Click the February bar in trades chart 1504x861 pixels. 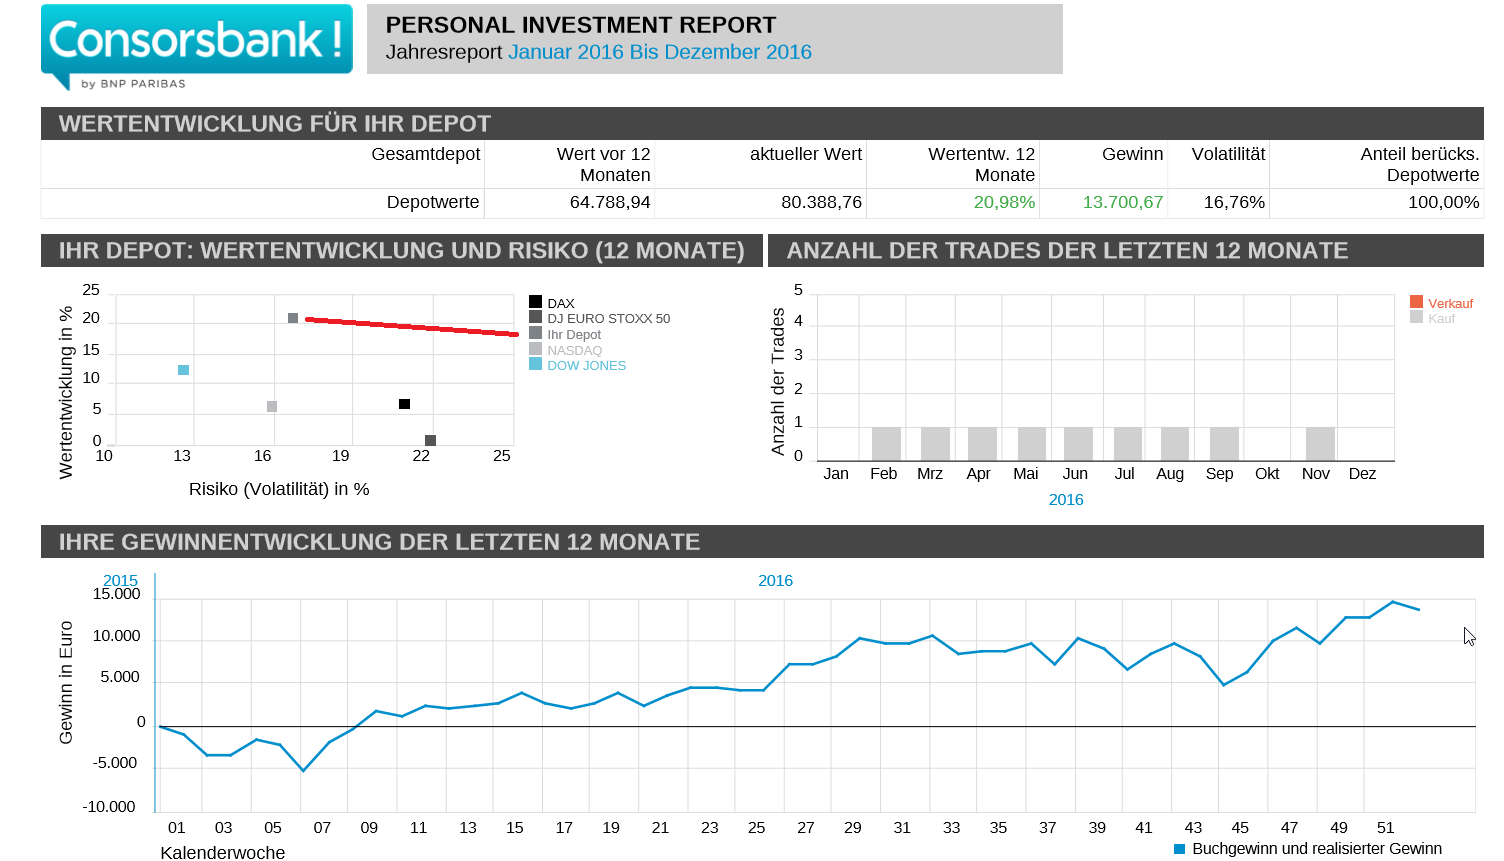pos(886,443)
